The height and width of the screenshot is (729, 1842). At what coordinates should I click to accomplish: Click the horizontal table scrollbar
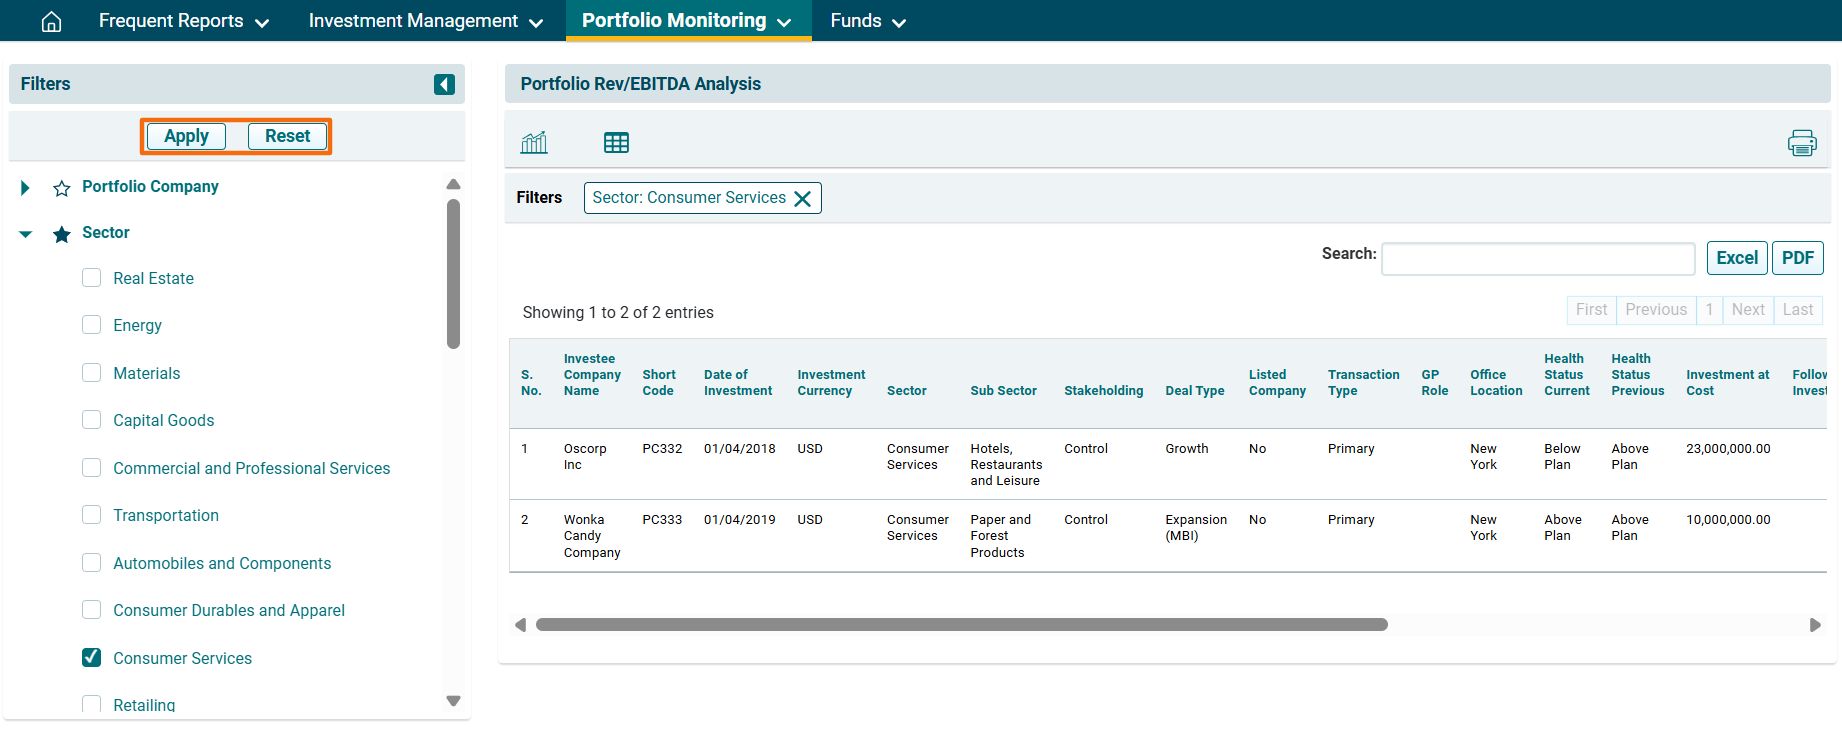[961, 625]
